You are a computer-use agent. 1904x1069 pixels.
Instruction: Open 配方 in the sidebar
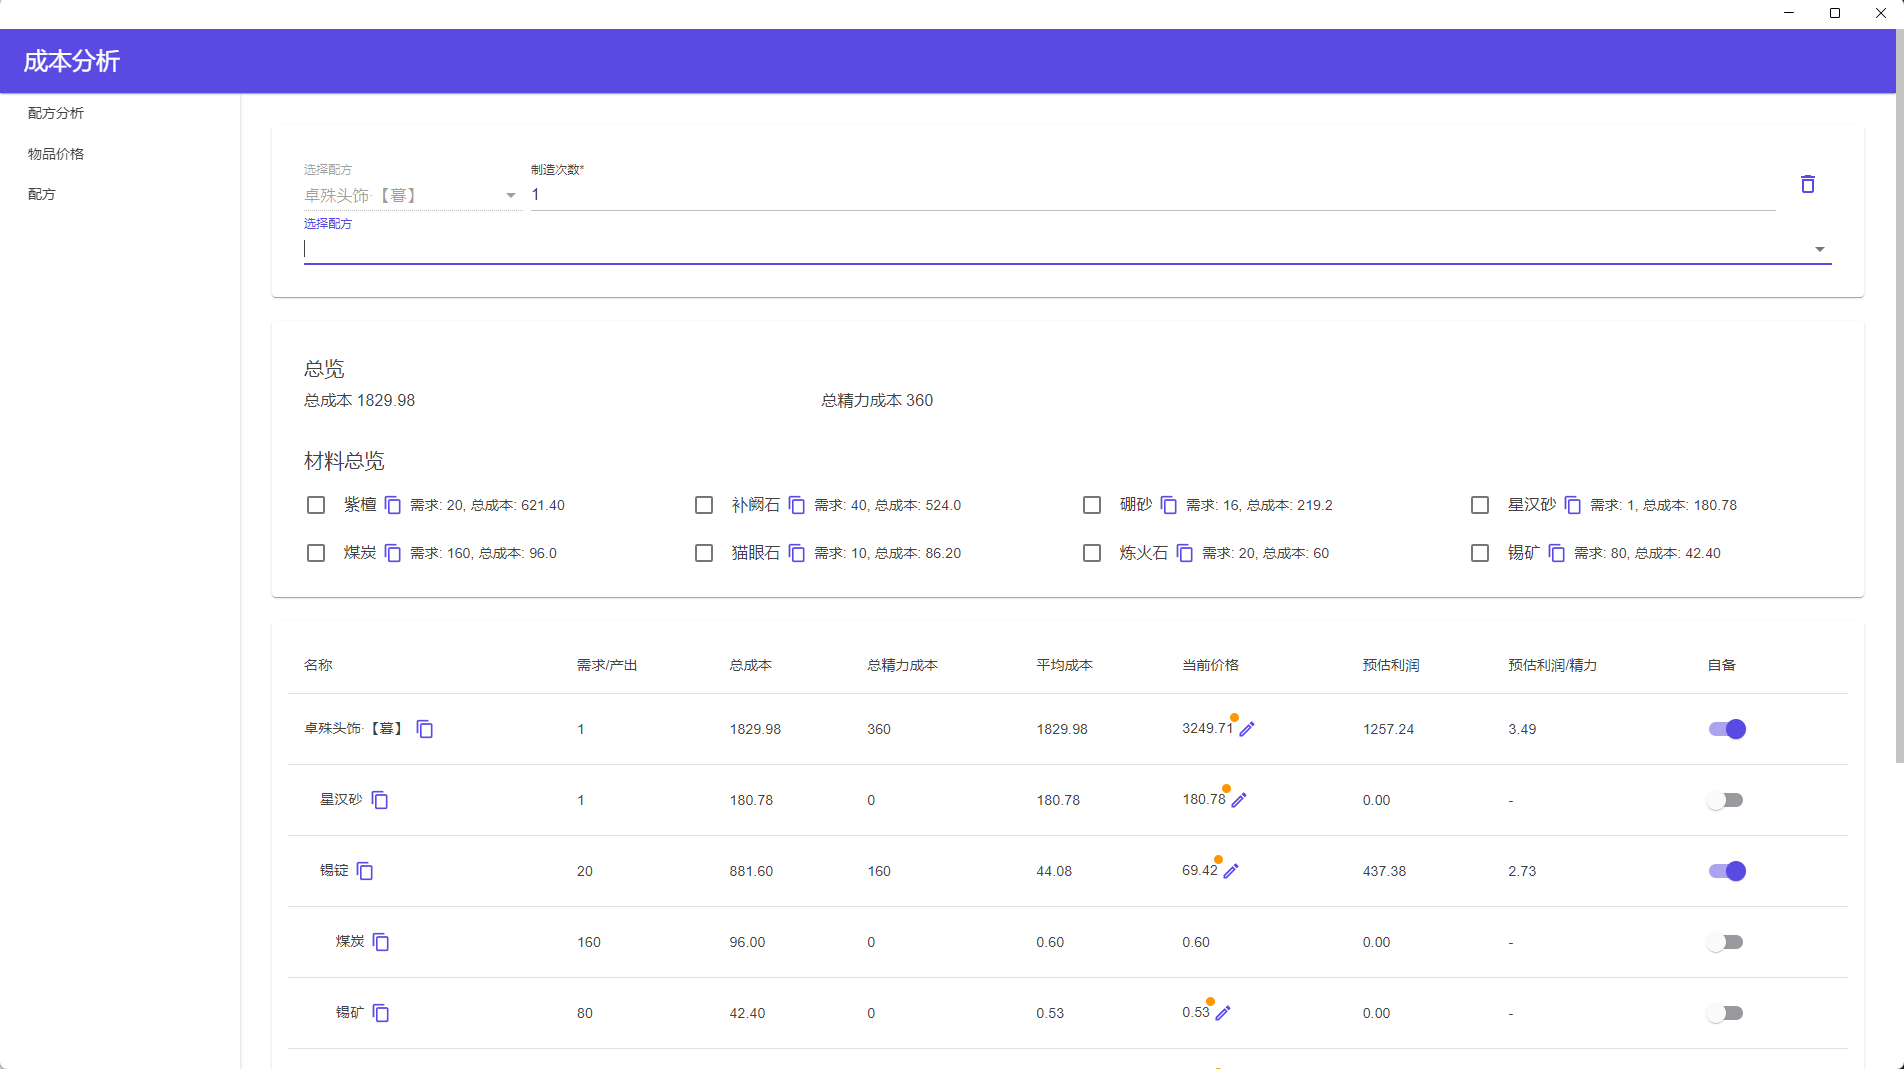(x=42, y=194)
